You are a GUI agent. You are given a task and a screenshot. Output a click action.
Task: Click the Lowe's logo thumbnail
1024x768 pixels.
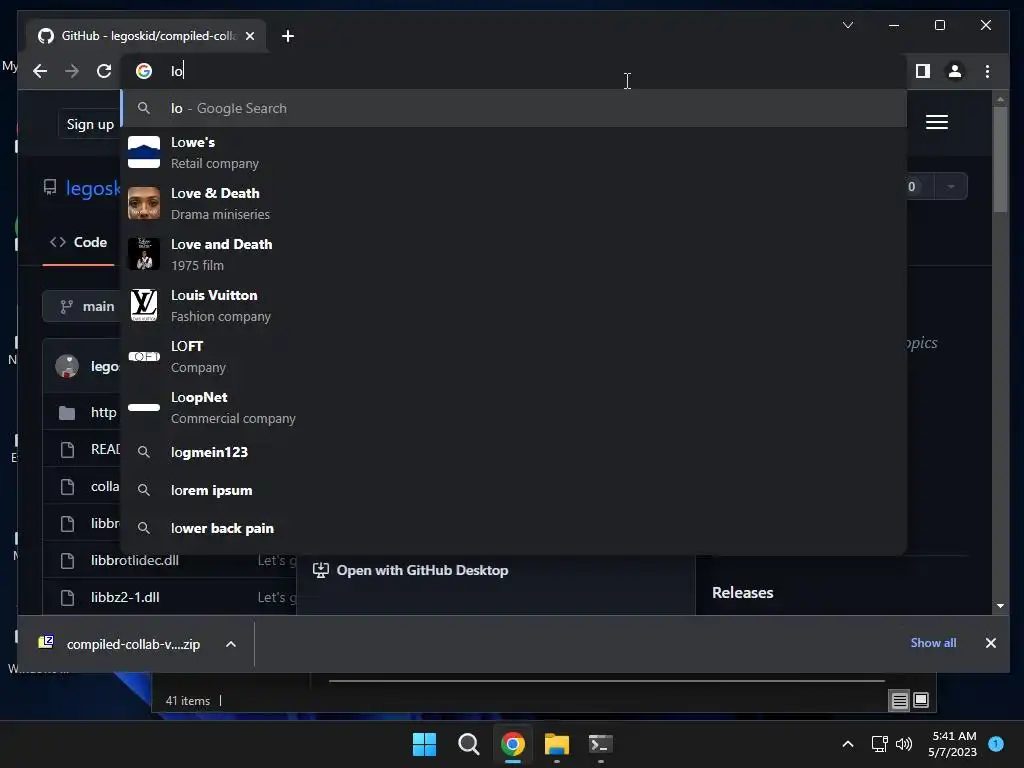[x=144, y=152]
